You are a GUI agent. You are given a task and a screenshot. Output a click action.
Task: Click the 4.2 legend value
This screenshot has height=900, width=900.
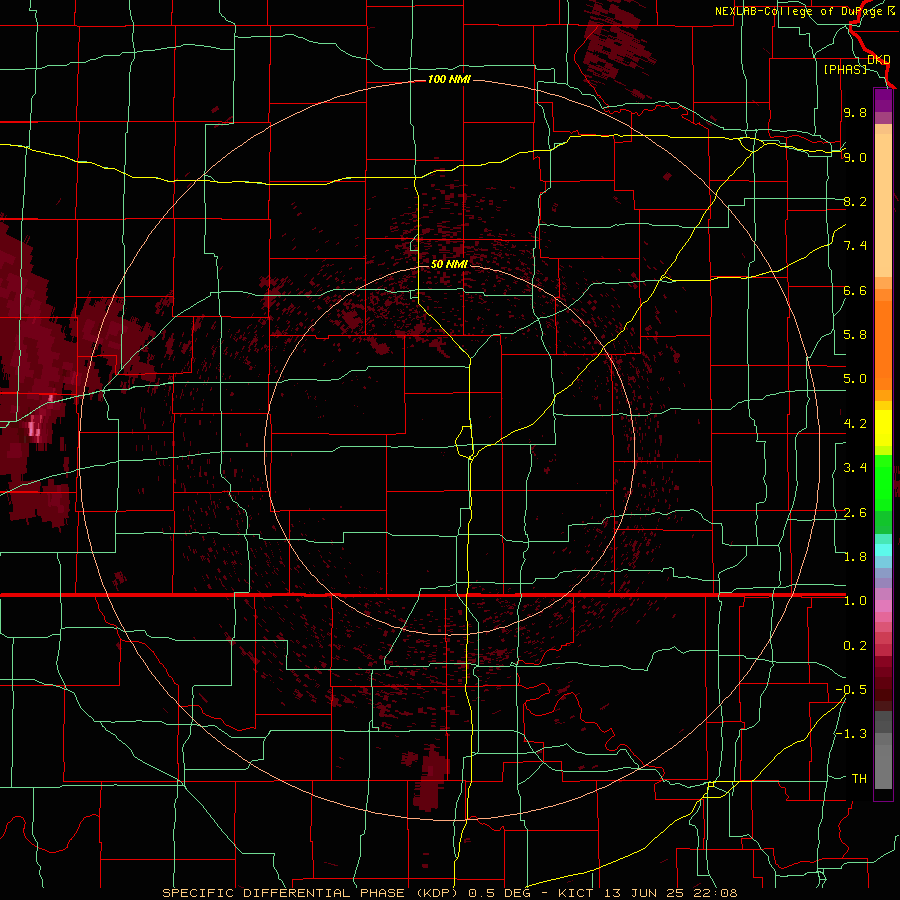(855, 424)
